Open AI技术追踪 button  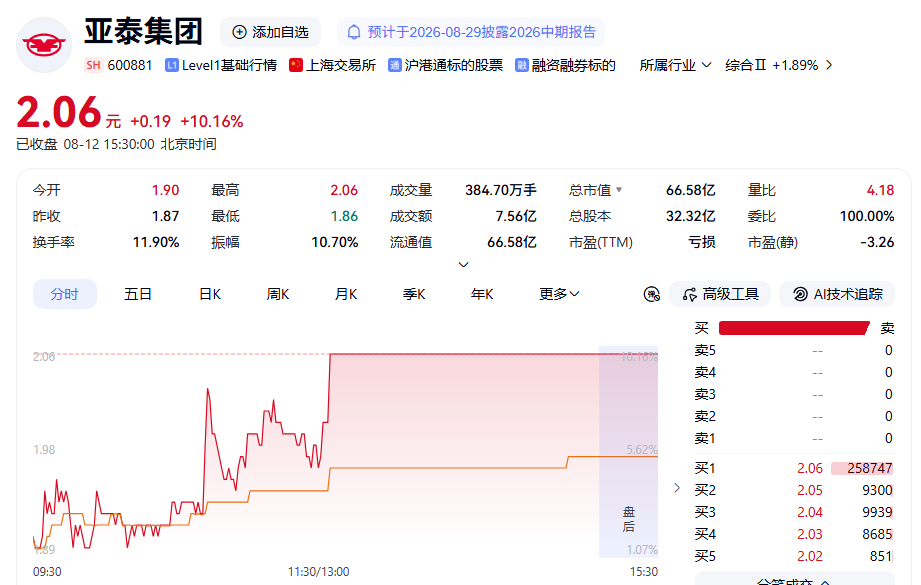[x=837, y=294]
